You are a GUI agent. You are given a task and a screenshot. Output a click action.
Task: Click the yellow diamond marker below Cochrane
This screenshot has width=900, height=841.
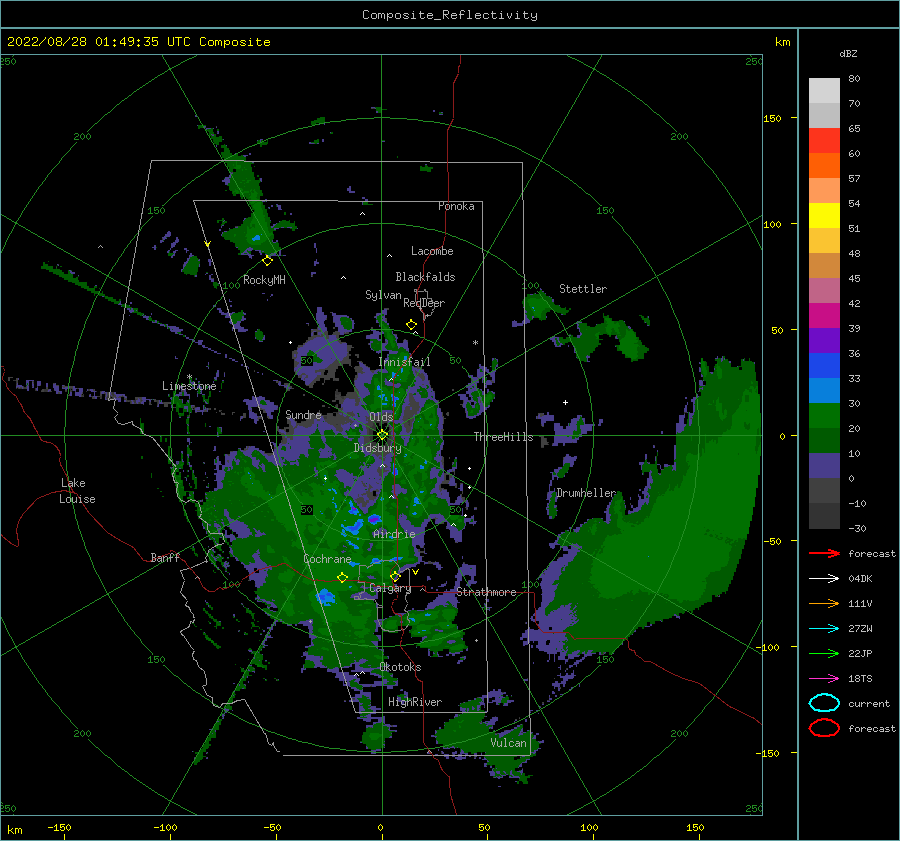342,577
